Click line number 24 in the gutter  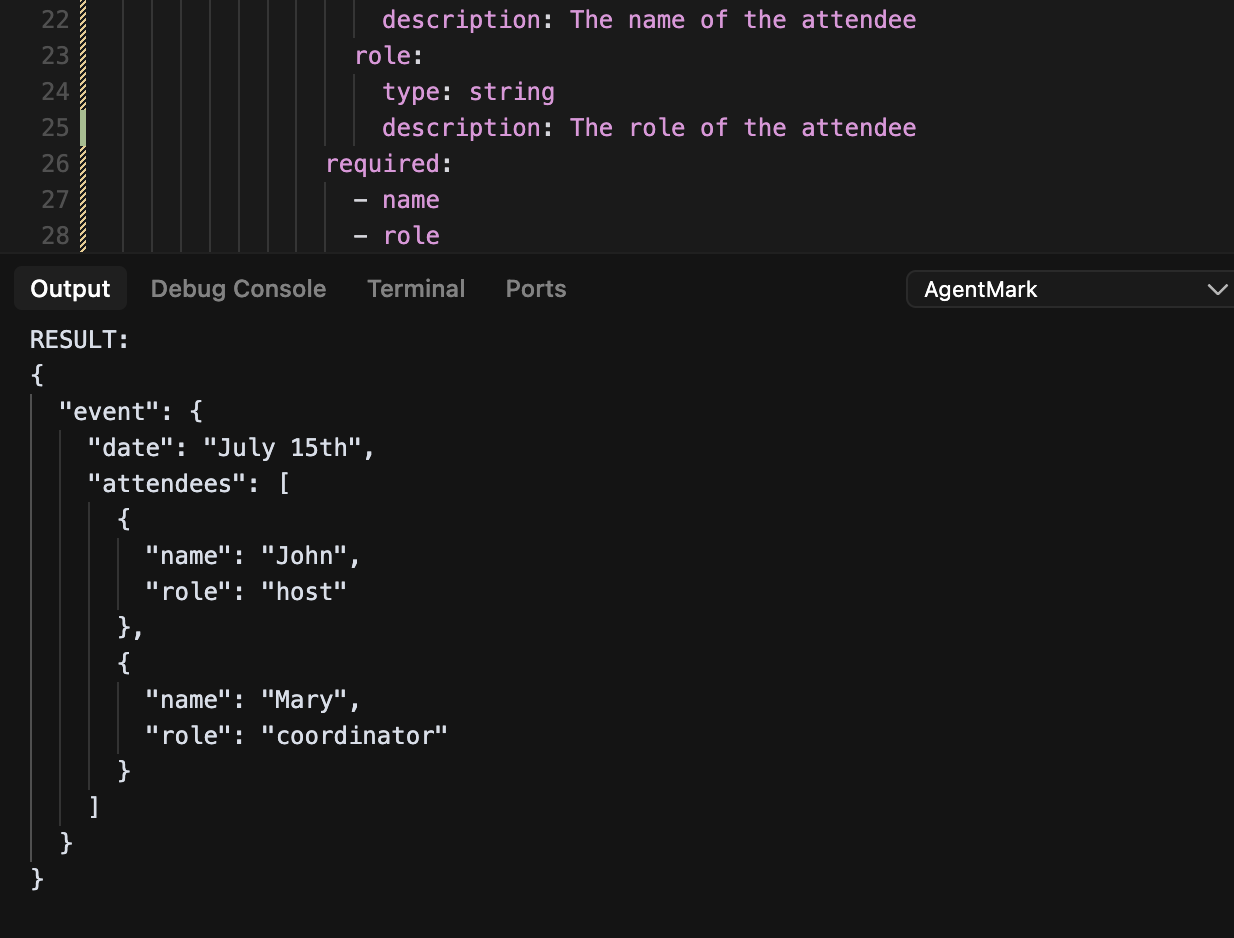click(x=56, y=92)
